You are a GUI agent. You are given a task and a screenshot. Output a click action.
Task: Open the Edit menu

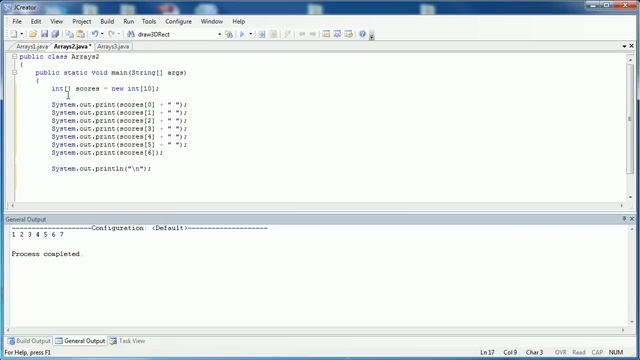tap(36, 21)
